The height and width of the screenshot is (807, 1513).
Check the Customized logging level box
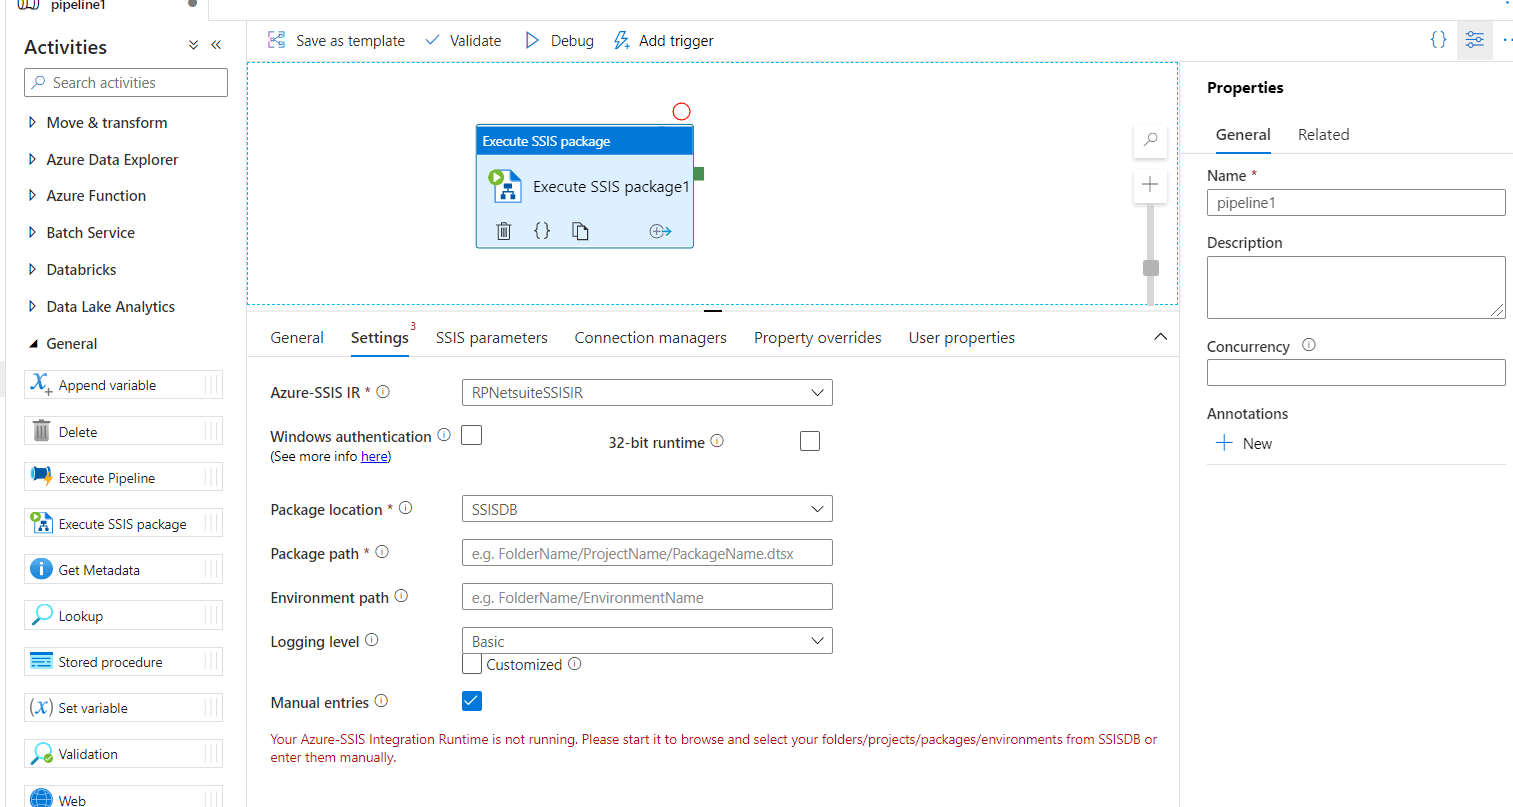(472, 664)
